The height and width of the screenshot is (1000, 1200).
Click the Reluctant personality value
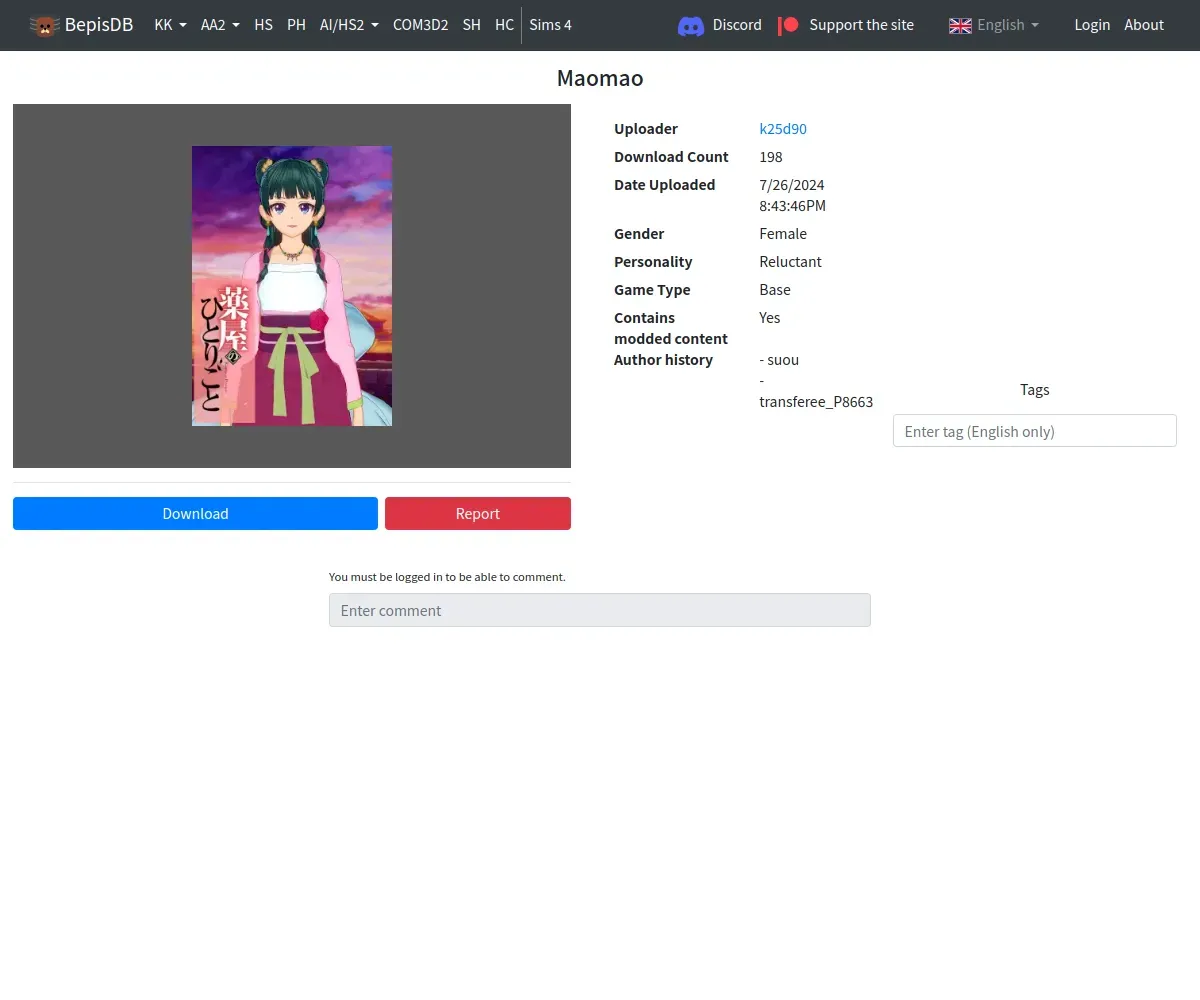[x=790, y=262]
